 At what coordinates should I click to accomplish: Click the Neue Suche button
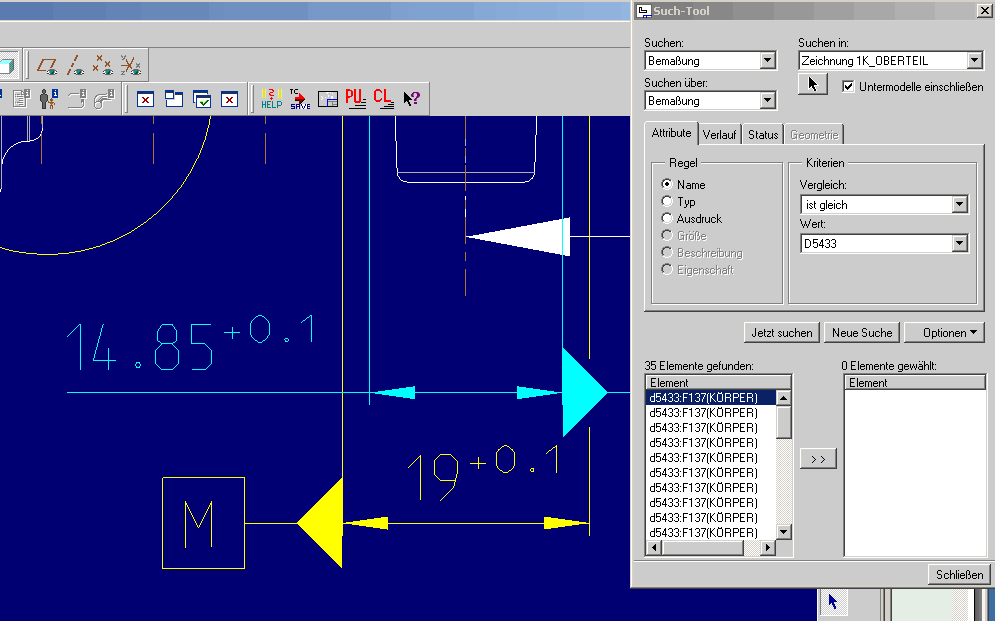click(x=862, y=332)
